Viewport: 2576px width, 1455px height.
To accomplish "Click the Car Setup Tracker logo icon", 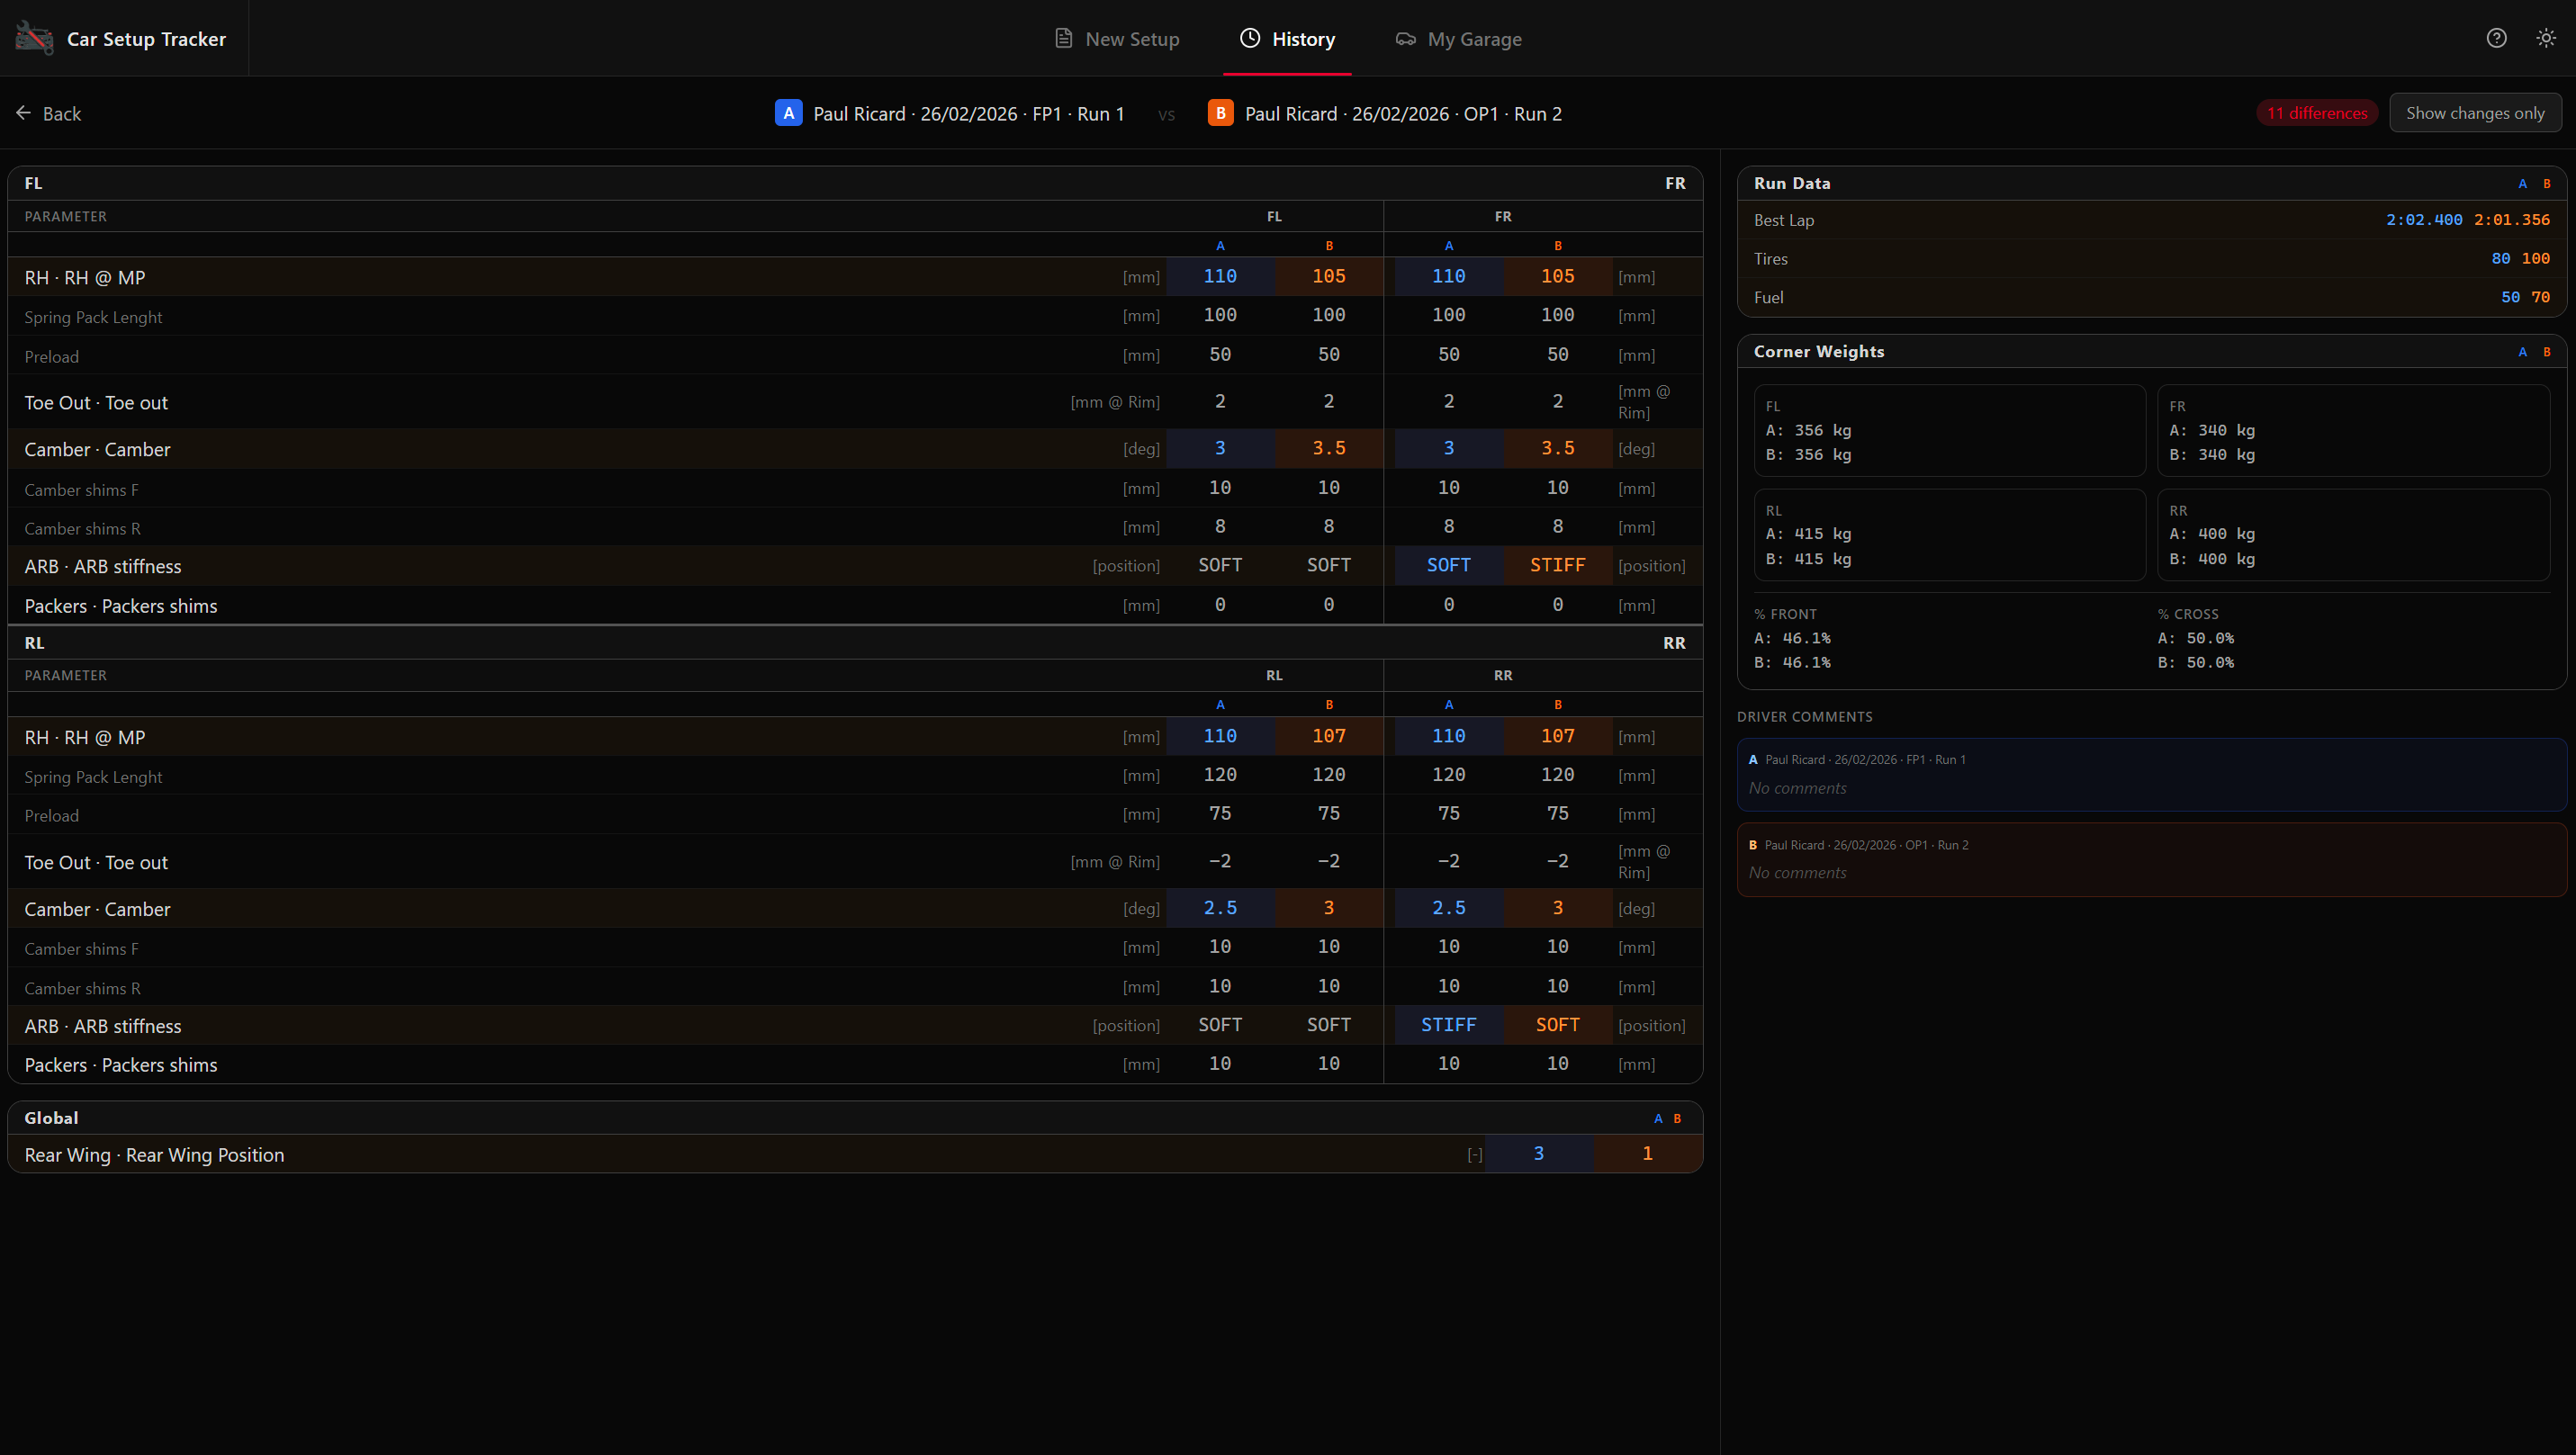I will [33, 37].
